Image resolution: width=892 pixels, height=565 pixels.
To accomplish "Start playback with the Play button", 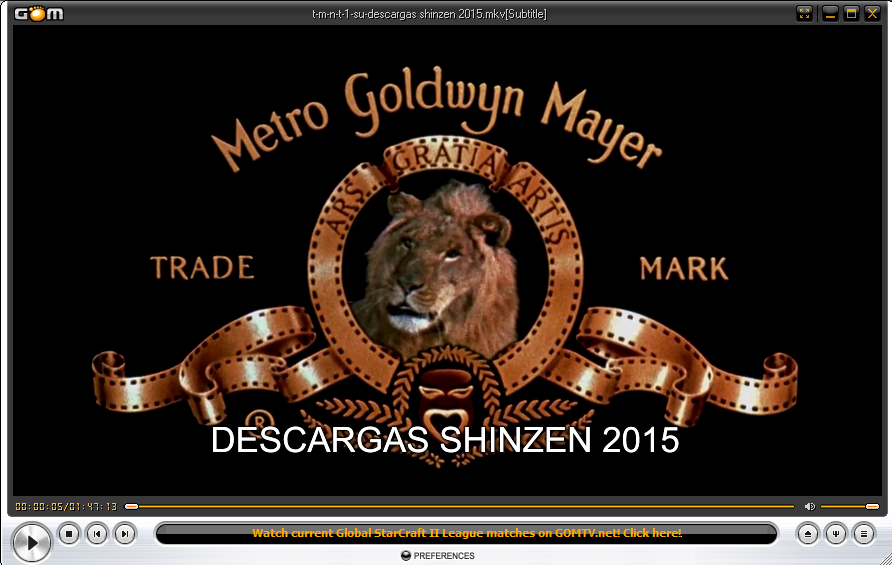I will click(x=32, y=542).
